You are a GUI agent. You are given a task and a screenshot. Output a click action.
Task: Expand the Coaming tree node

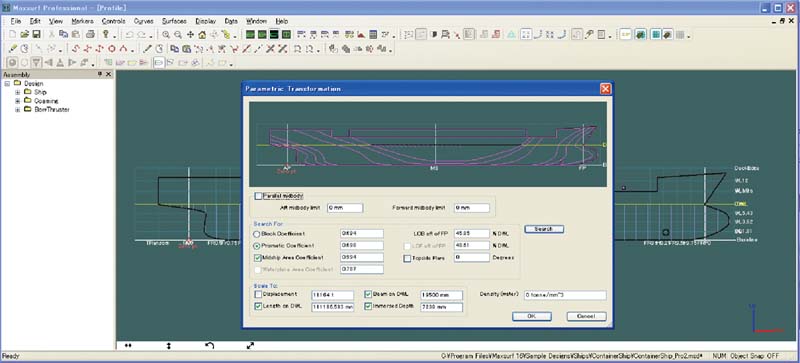18,101
